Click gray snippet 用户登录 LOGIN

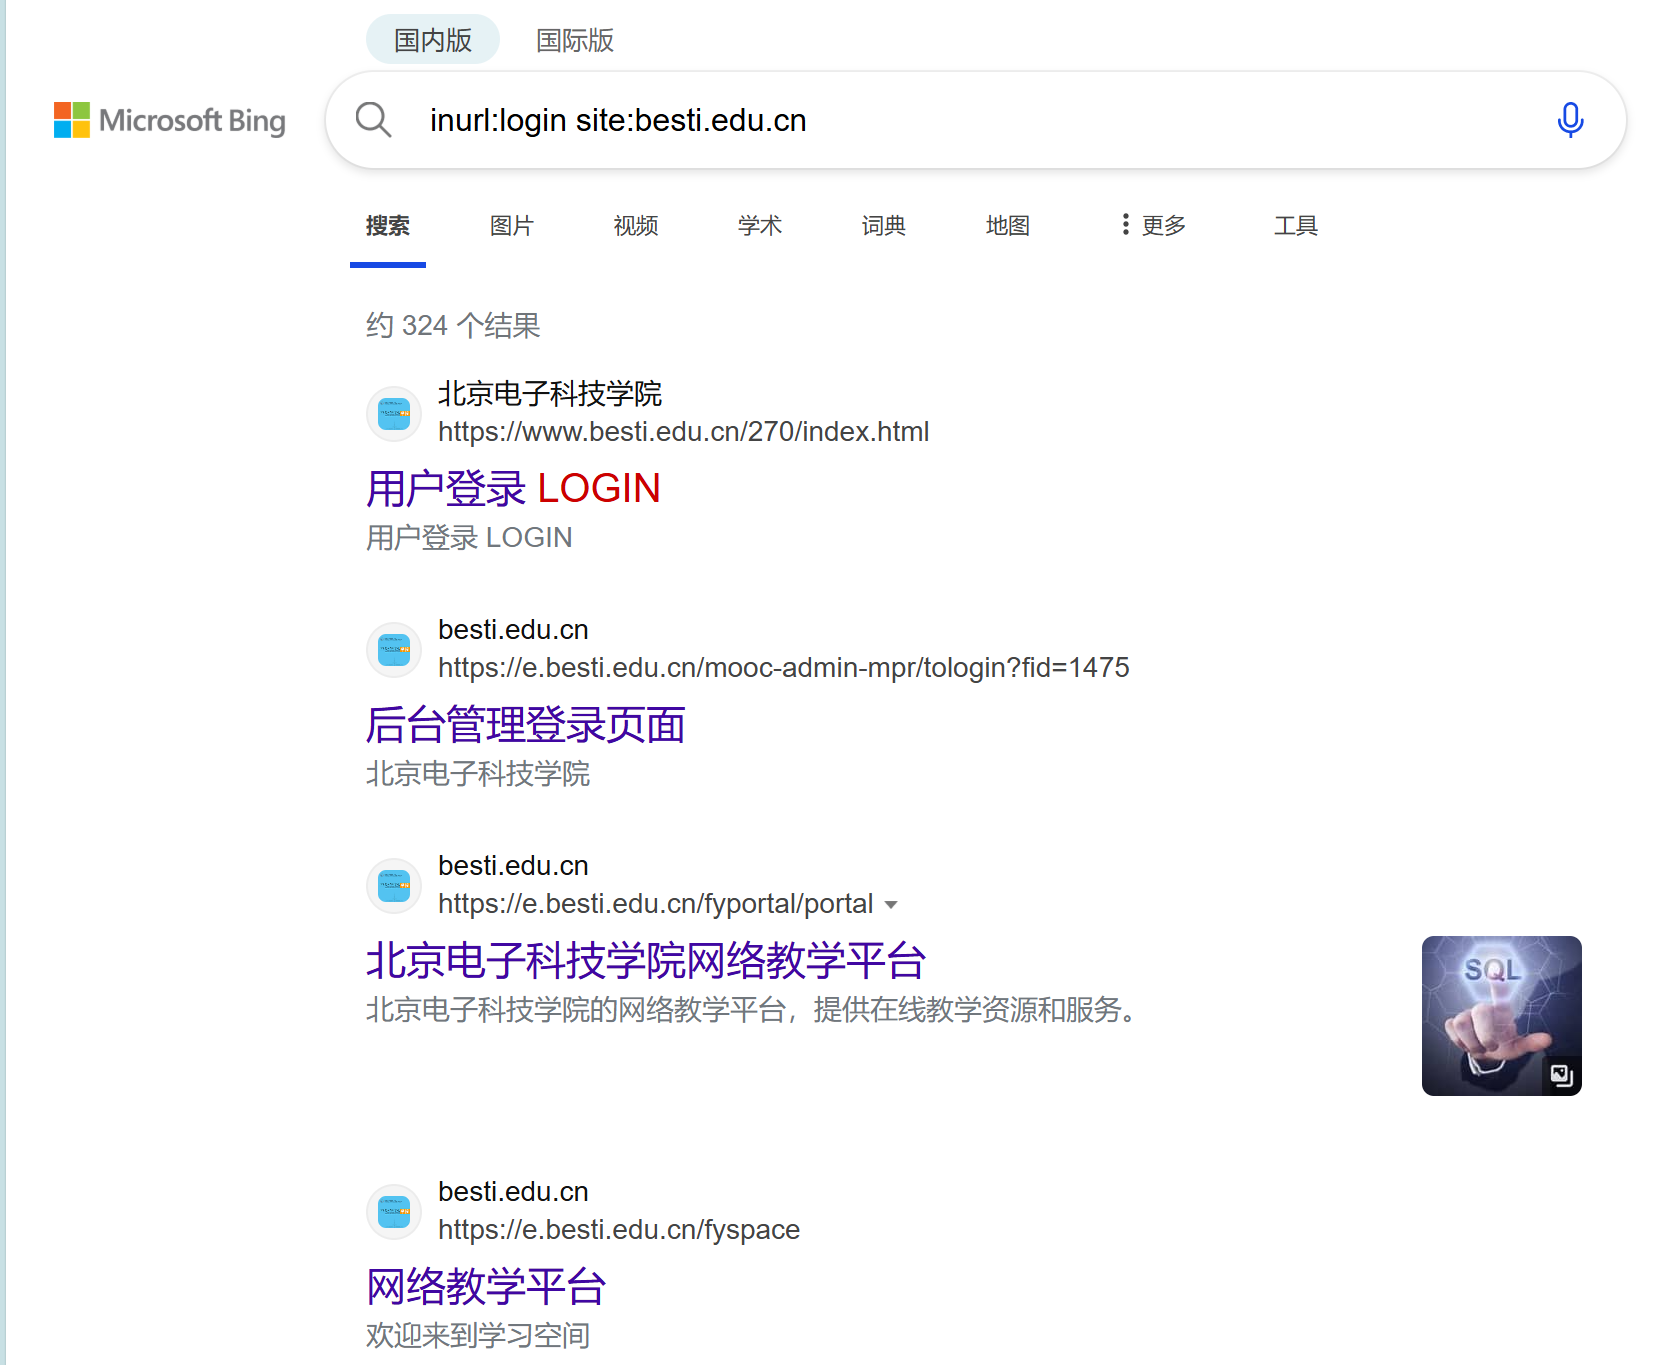[469, 538]
